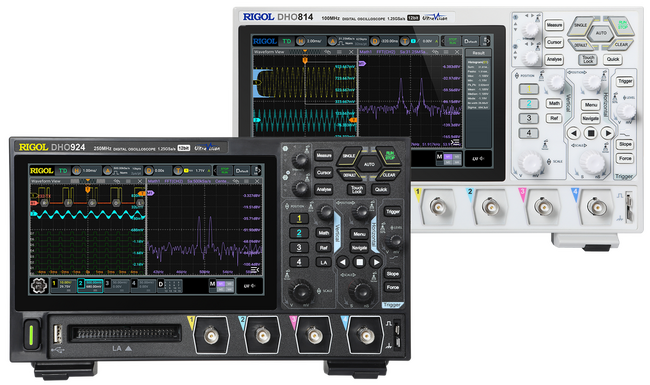This screenshot has width=650, height=385.
Task: Toggle channel 1 key on the white DHO814
Action: 529,89
